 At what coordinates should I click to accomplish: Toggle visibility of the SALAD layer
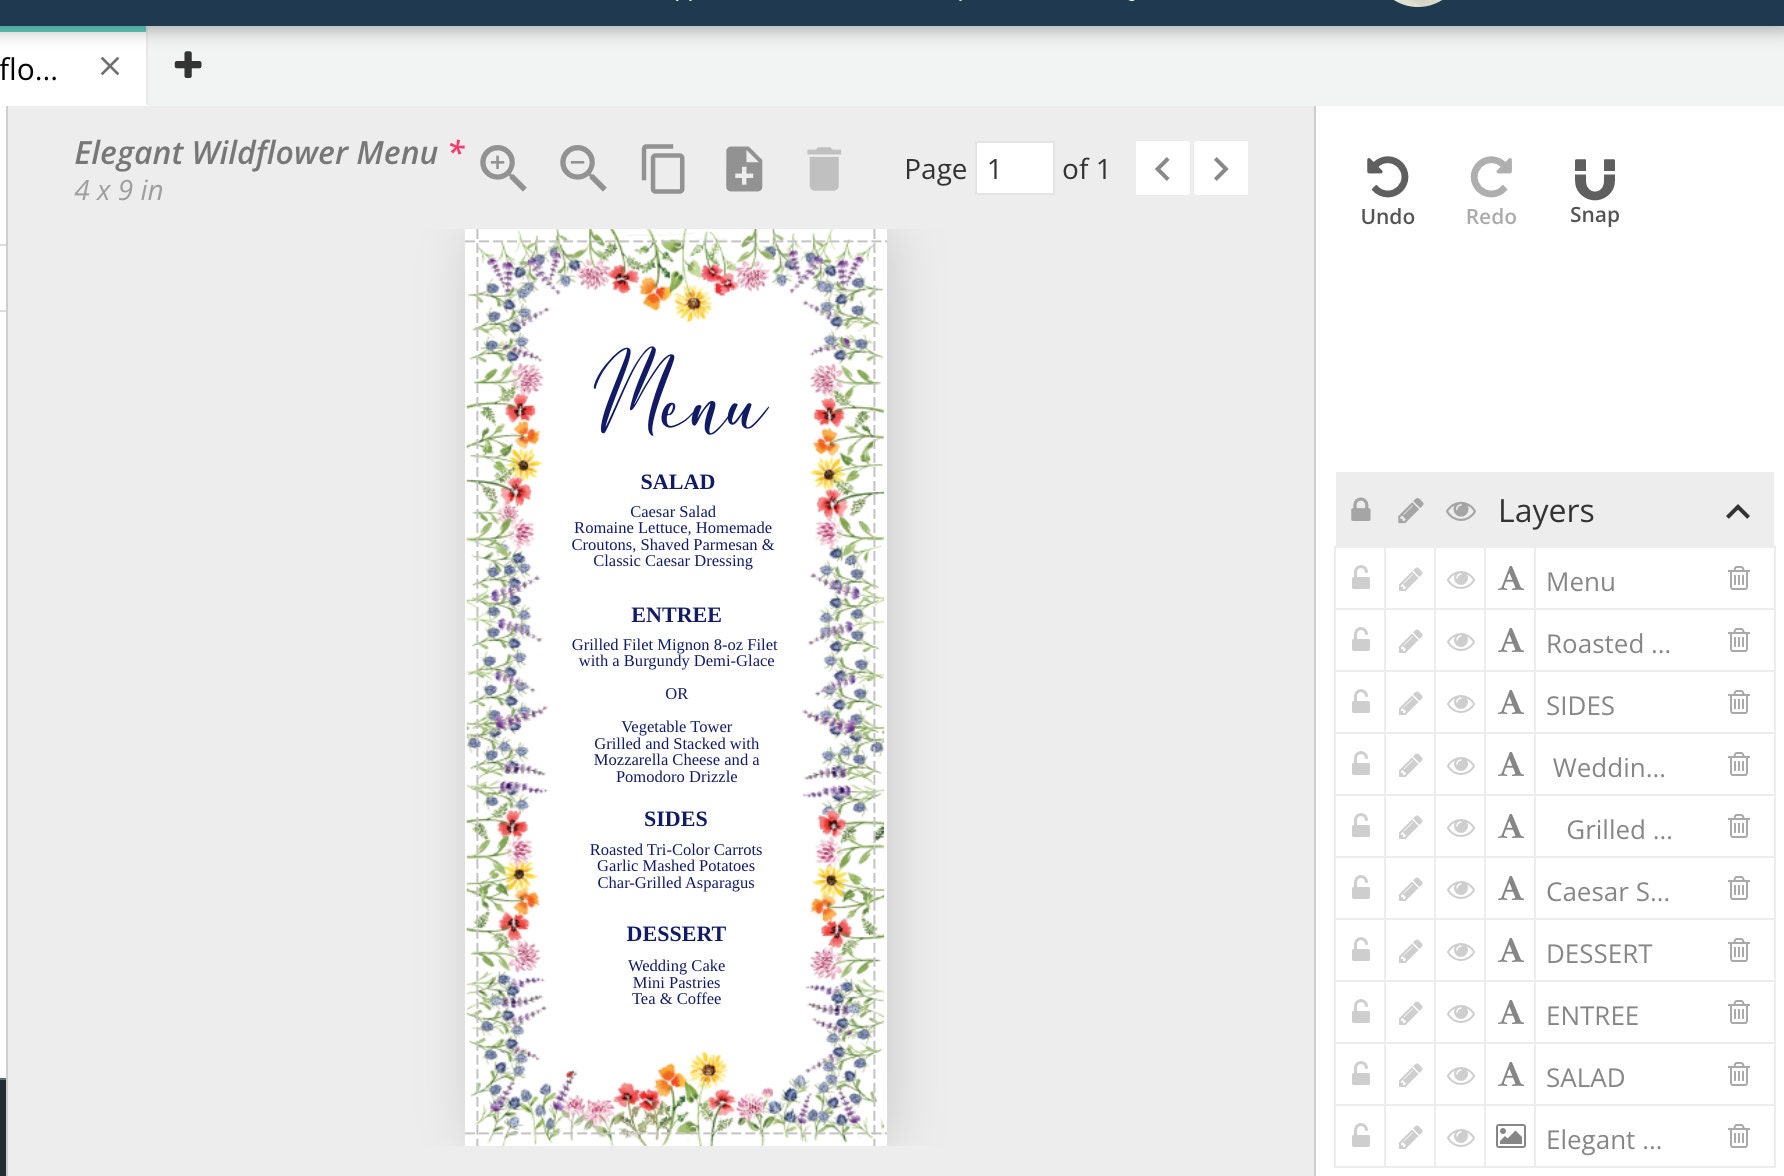1459,1075
